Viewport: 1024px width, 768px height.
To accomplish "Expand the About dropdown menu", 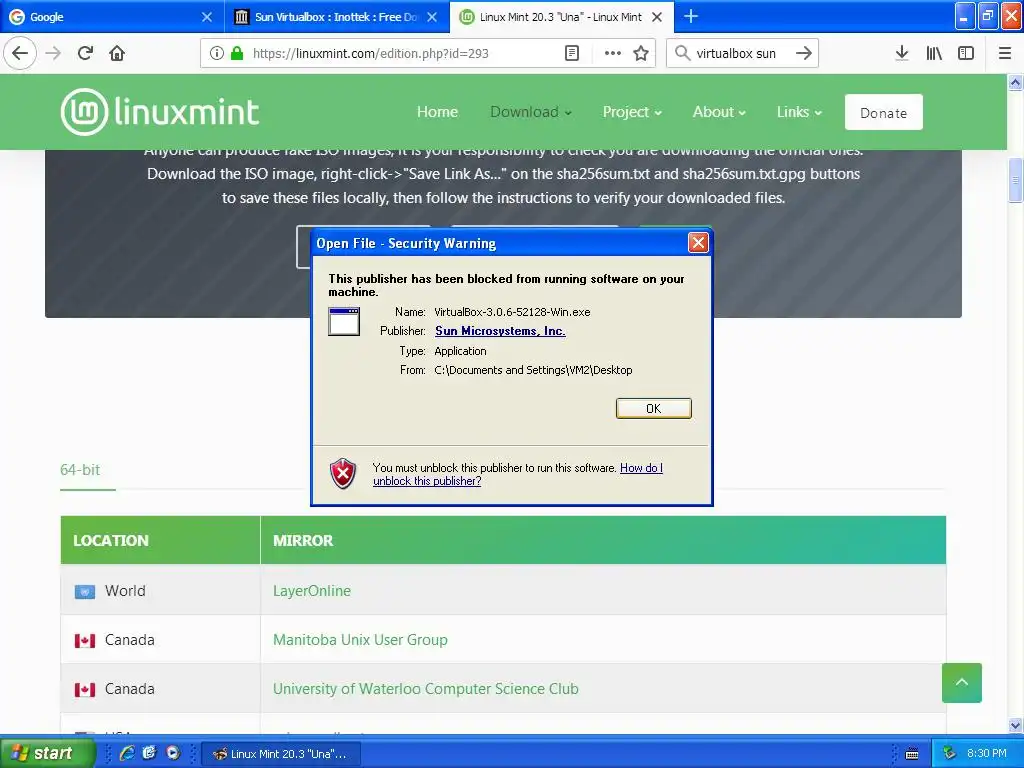I will 719,112.
